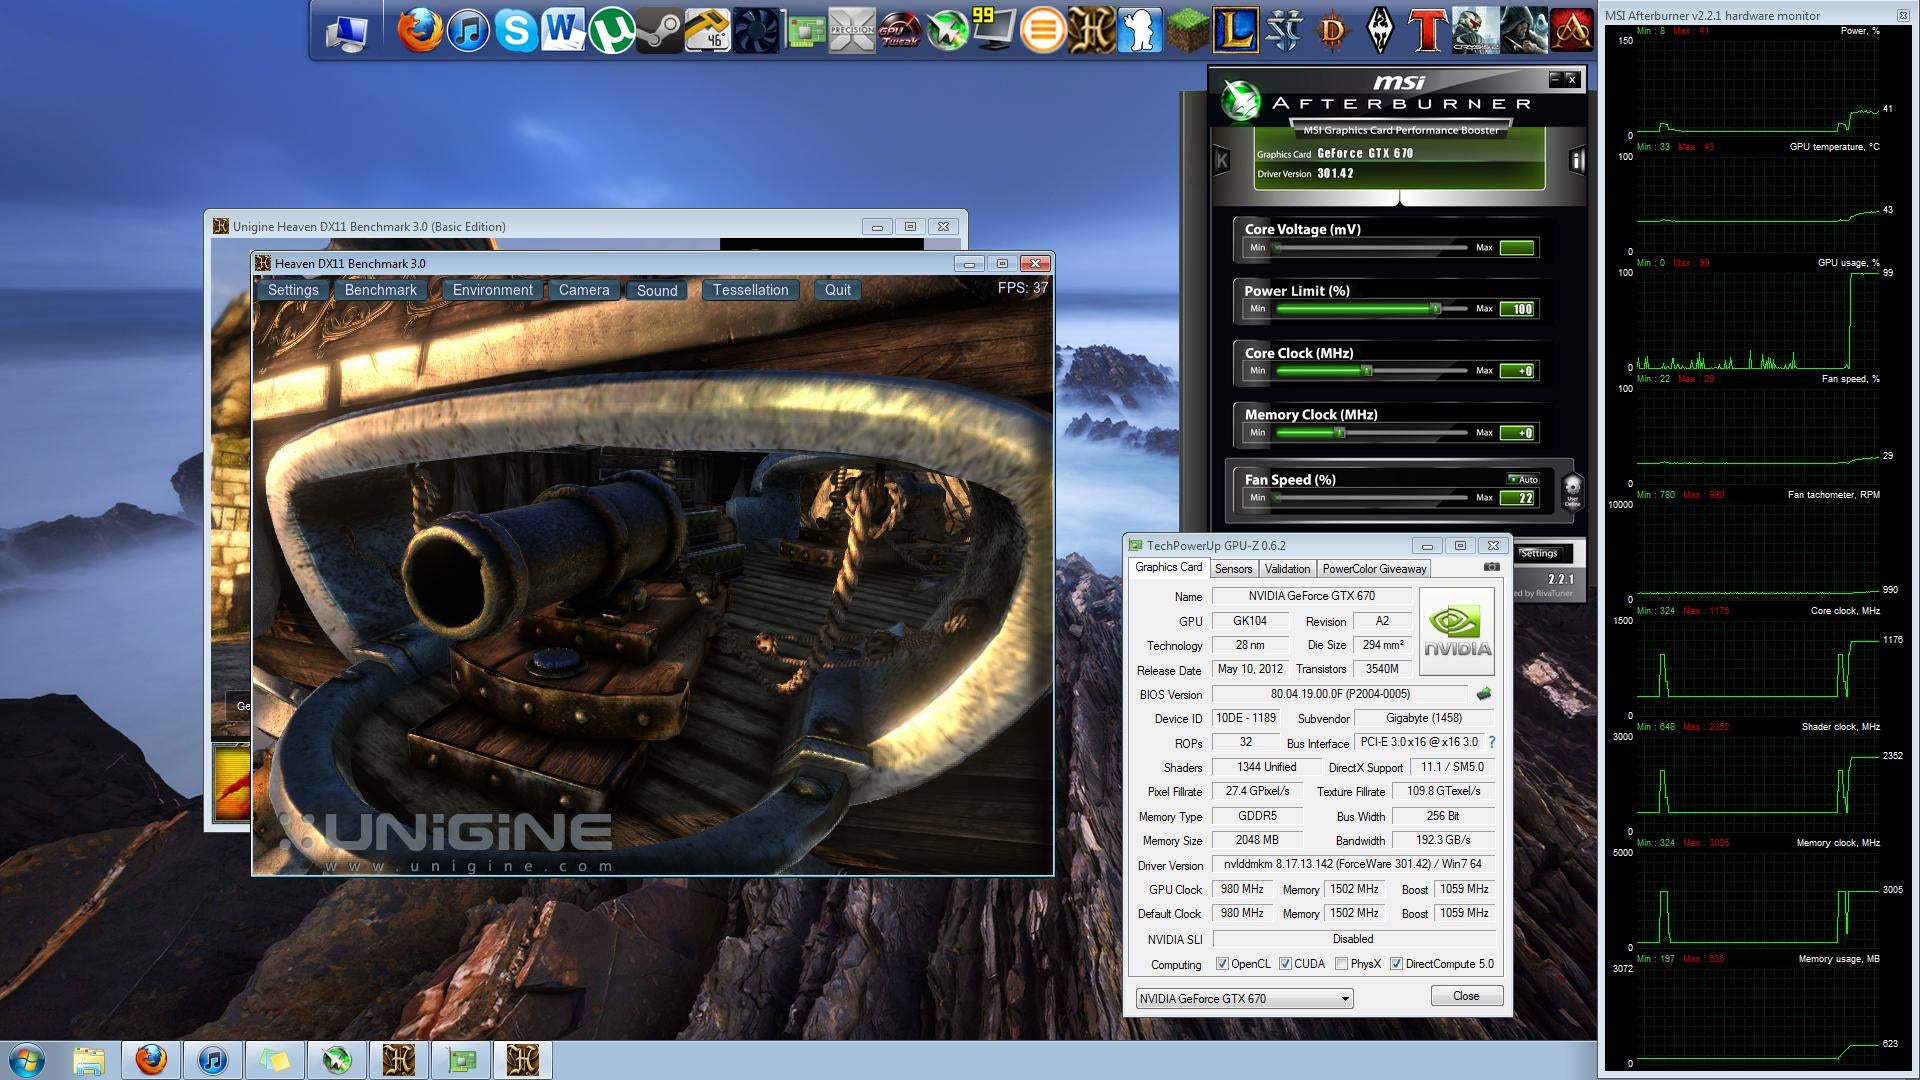Click the GPU-Z Close button
Screen dimensions: 1920x1080
pos(1466,996)
